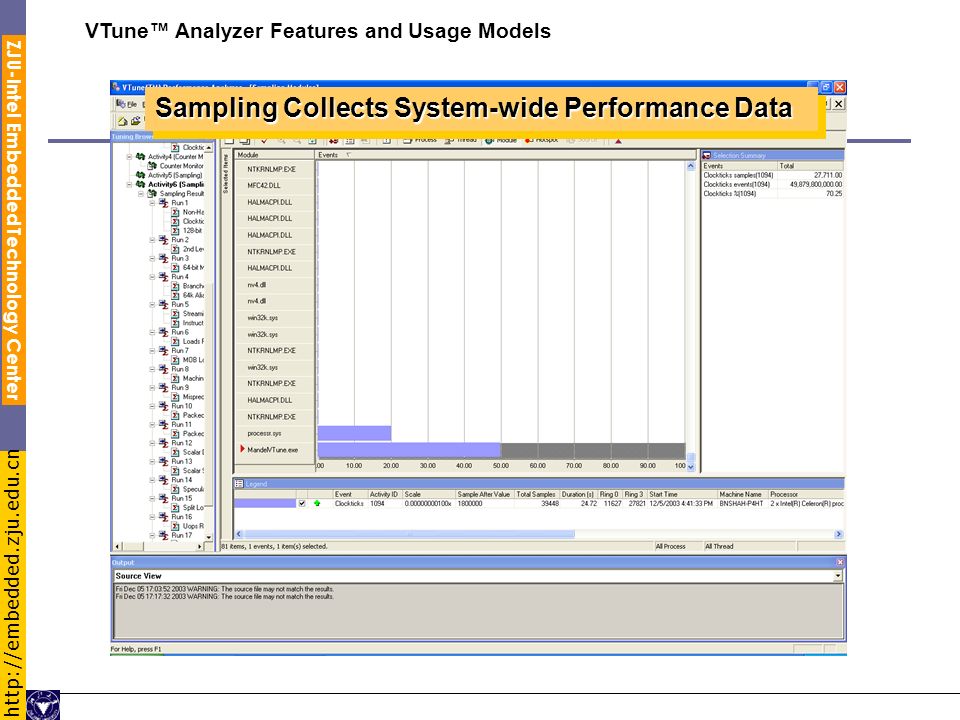Collapse the Run 1 tree node
The height and width of the screenshot is (720, 960).
[152, 203]
